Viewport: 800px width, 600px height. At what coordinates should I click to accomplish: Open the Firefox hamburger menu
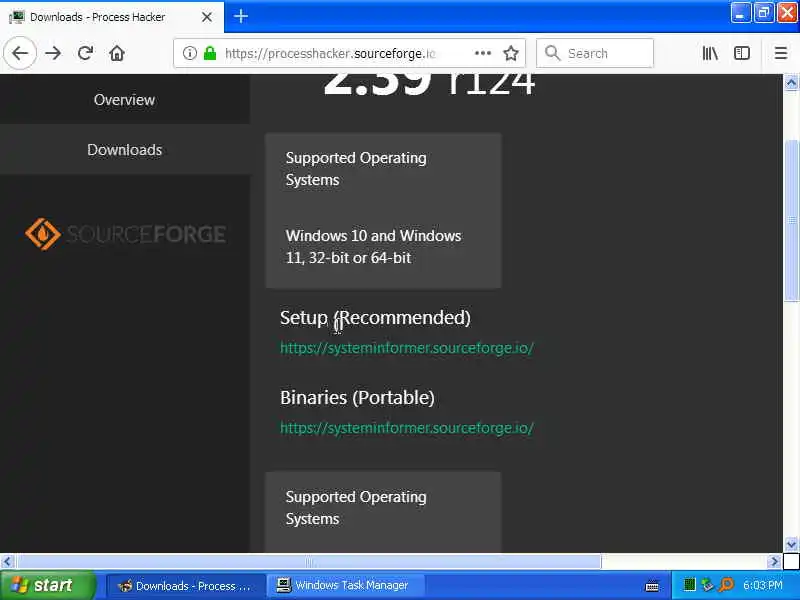pyautogui.click(x=781, y=53)
